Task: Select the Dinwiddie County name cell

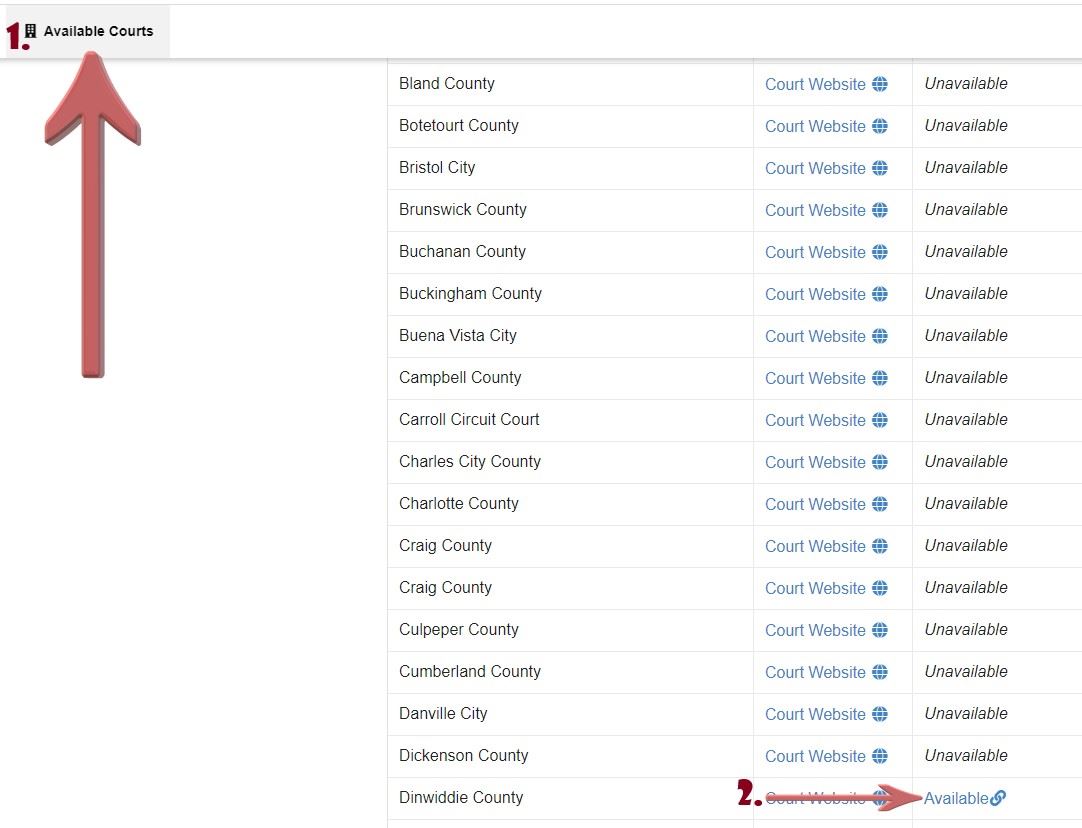Action: point(461,798)
